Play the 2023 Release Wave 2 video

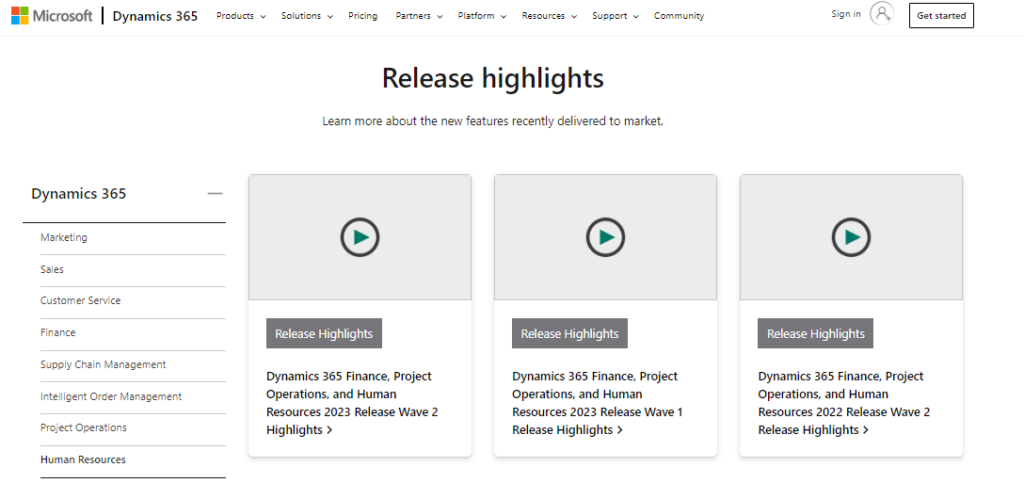[360, 237]
